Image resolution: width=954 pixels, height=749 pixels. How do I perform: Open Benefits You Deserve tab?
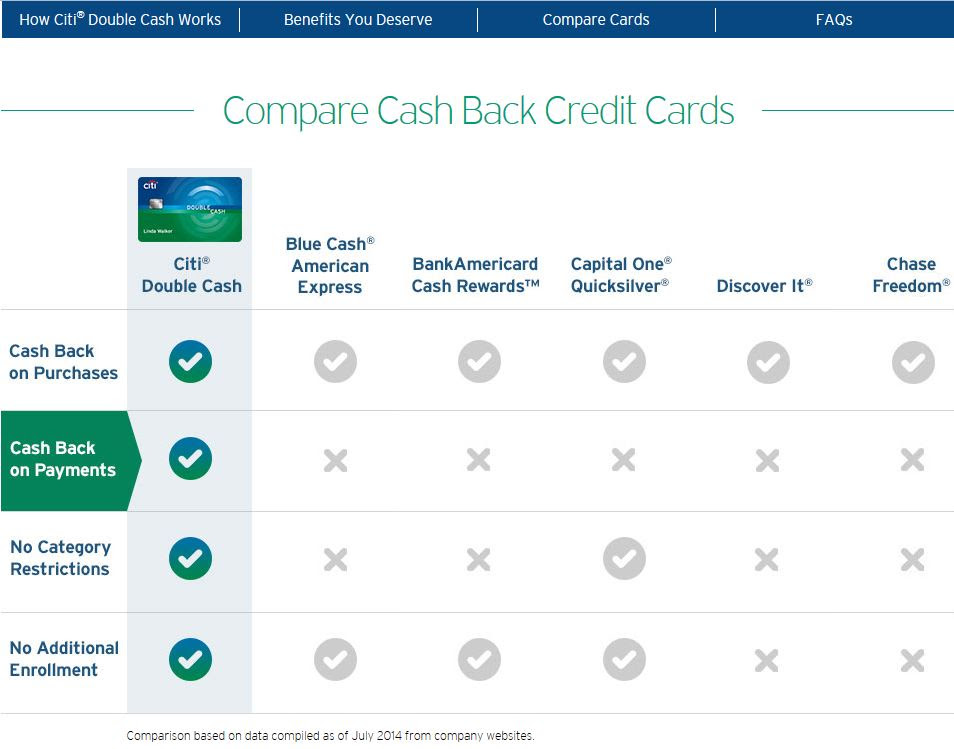tap(358, 19)
